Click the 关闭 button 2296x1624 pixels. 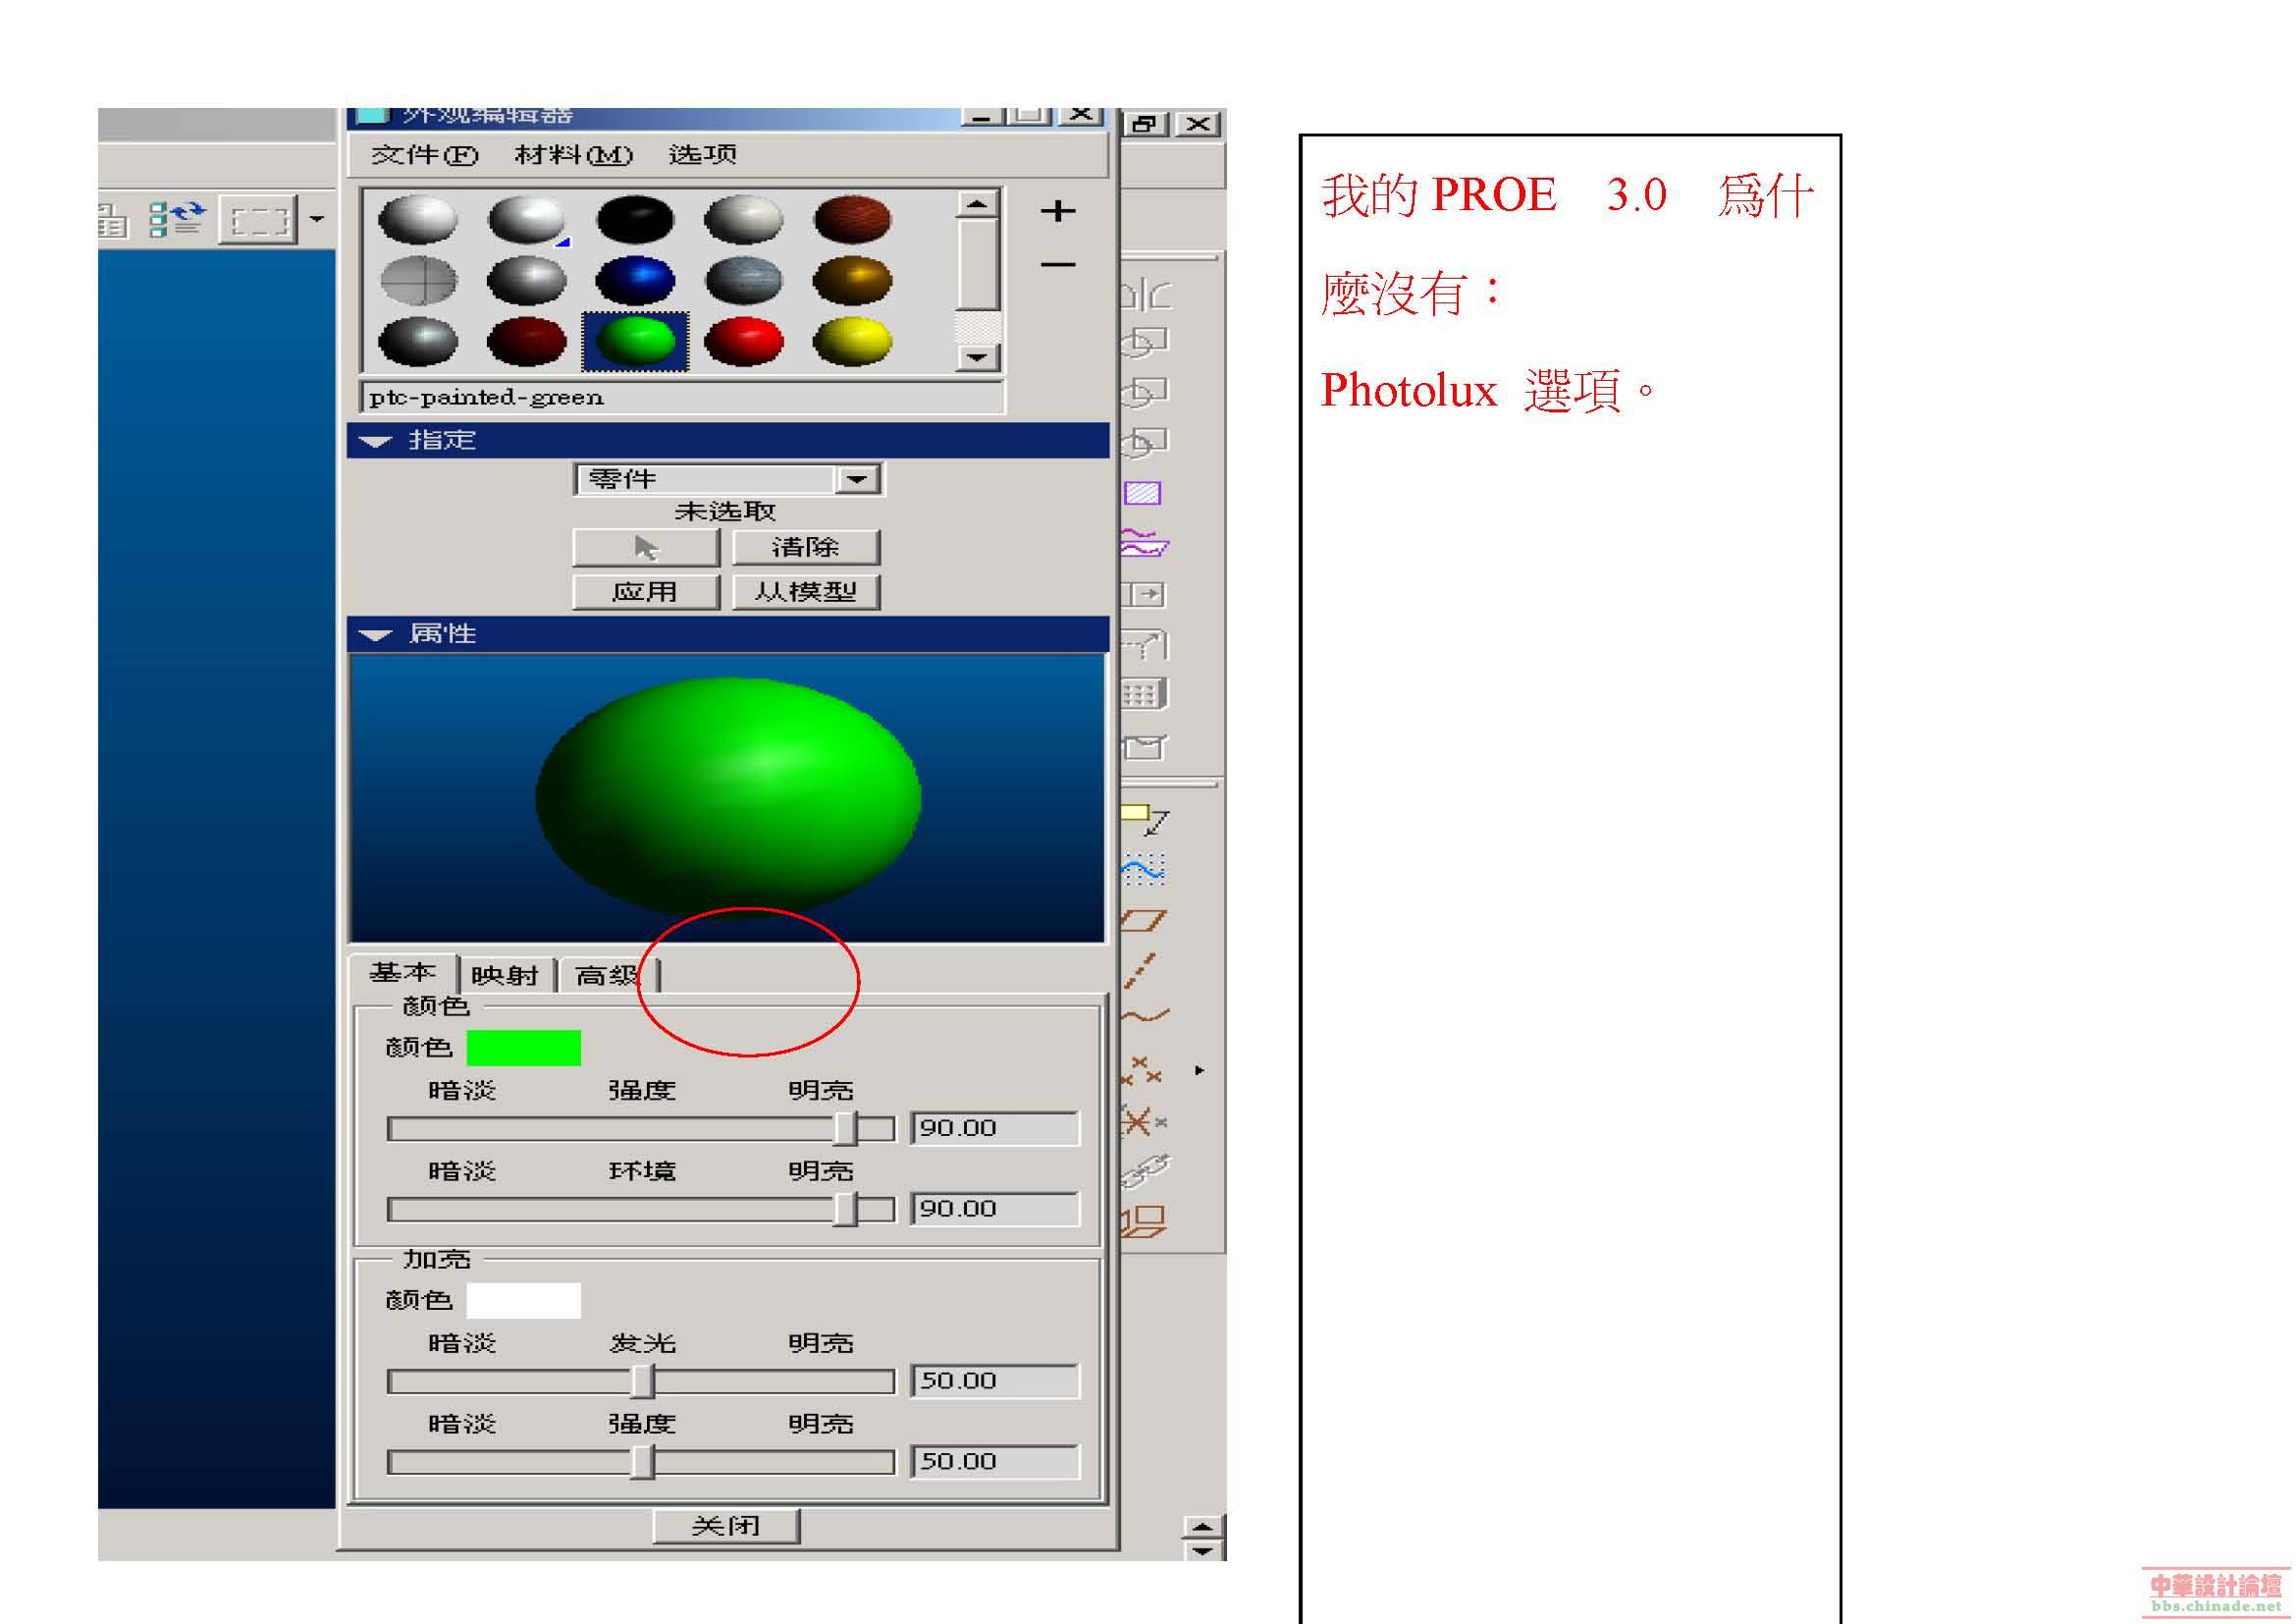(x=726, y=1526)
